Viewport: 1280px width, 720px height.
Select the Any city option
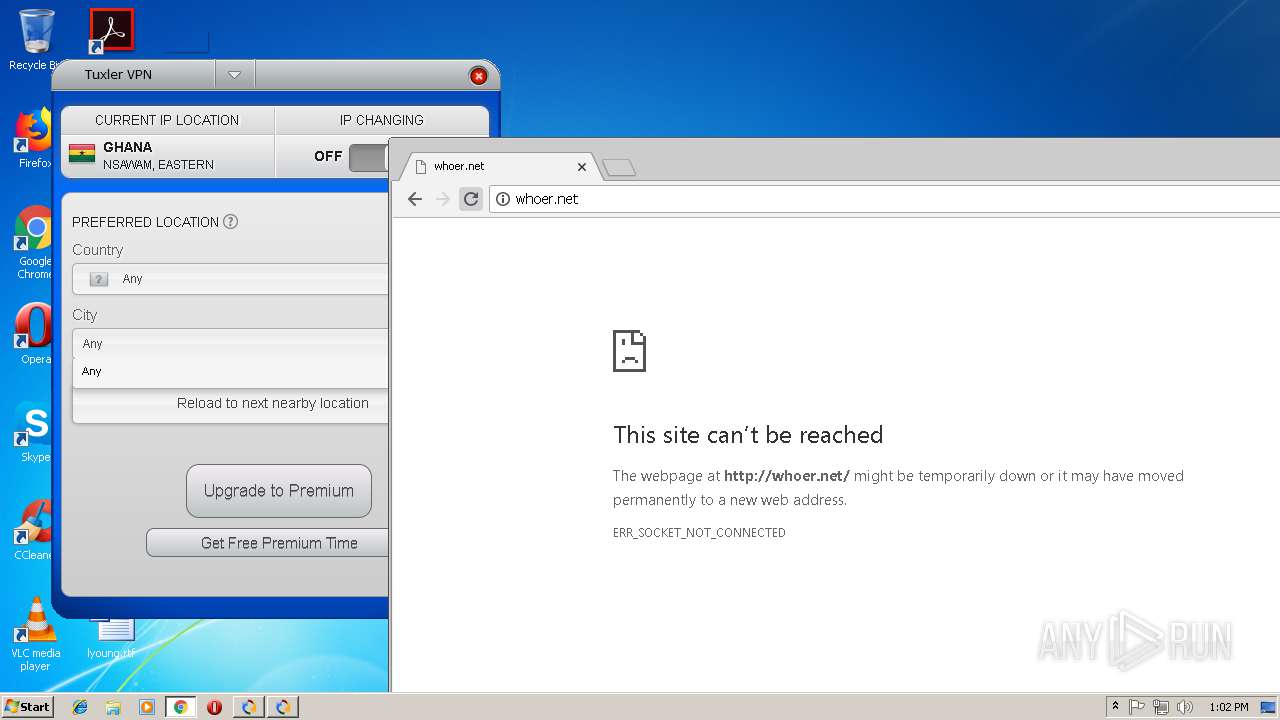coord(230,371)
